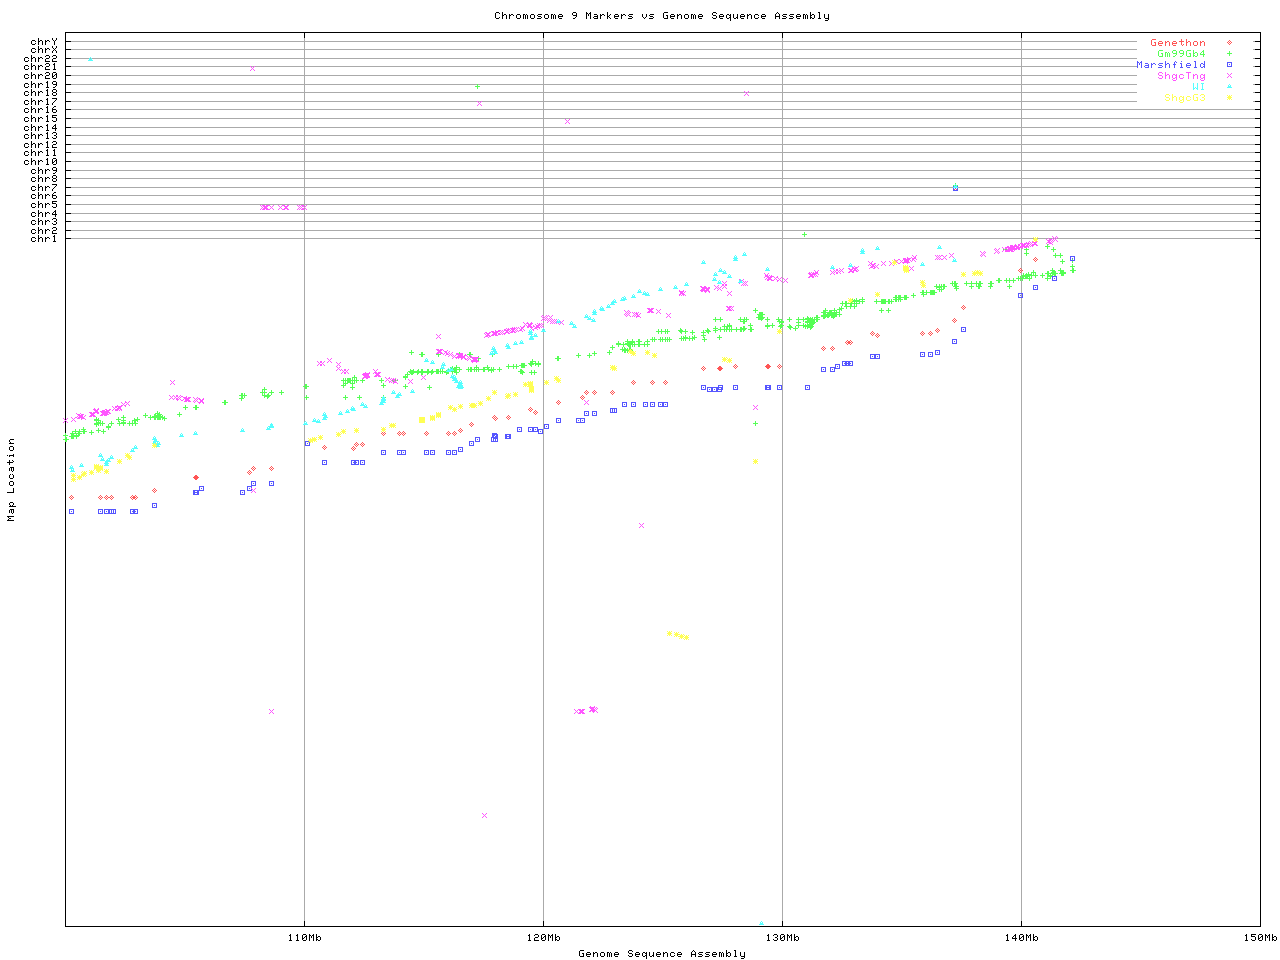Image resolution: width=1280 pixels, height=960 pixels.
Task: Click the gray X point on the chr18 line
Action: point(746,94)
